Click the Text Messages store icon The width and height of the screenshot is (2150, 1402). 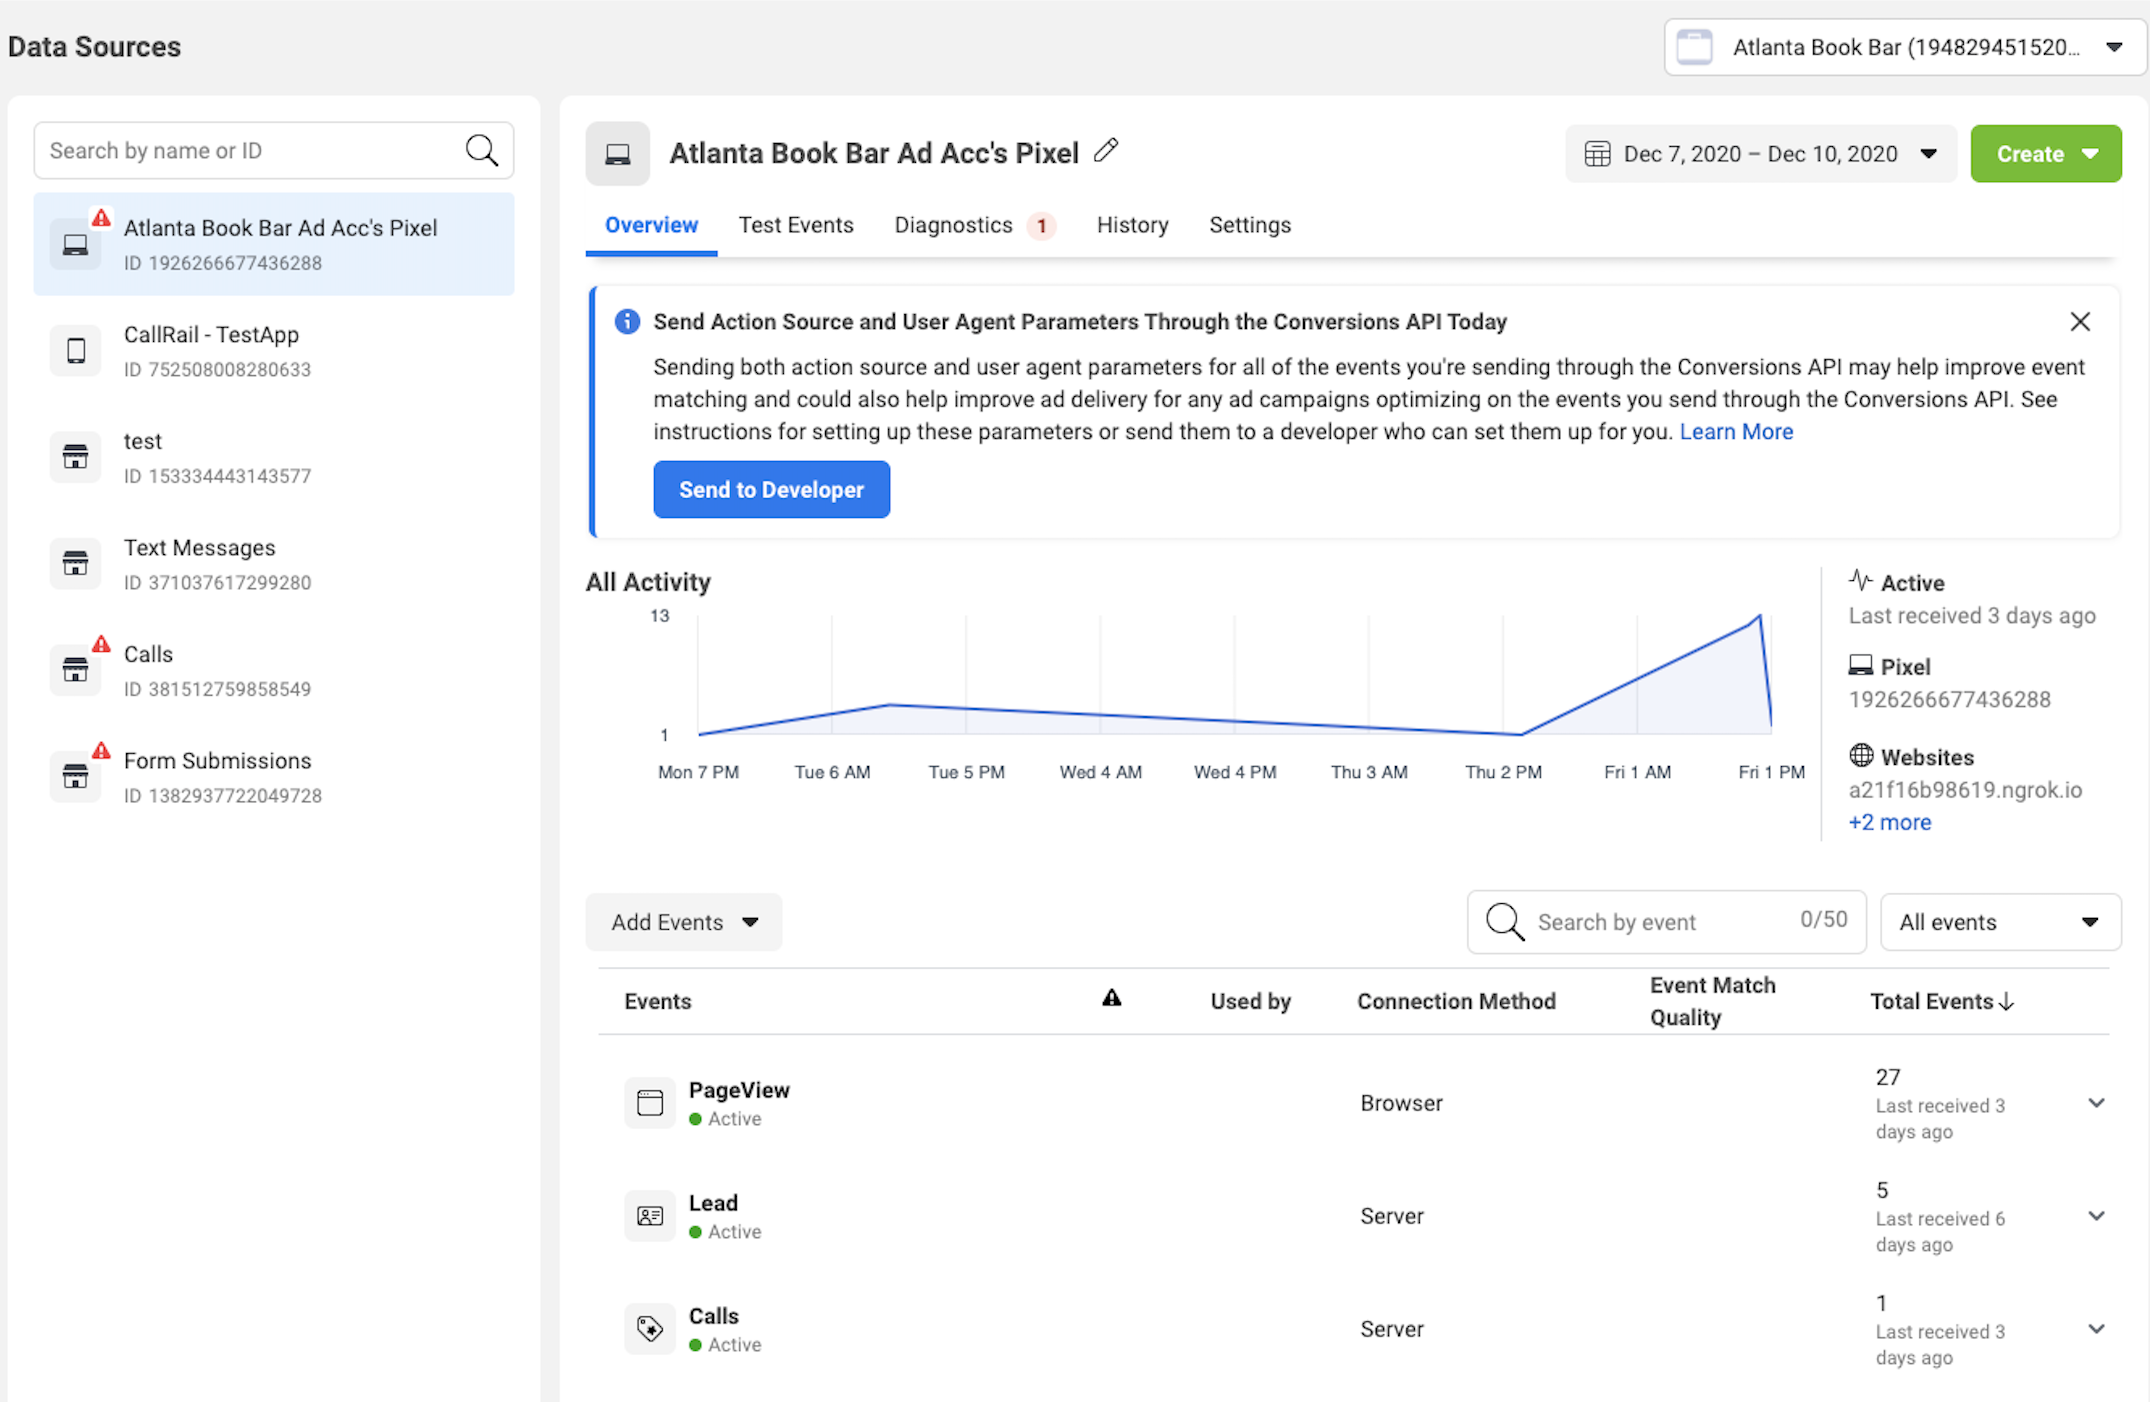(76, 564)
